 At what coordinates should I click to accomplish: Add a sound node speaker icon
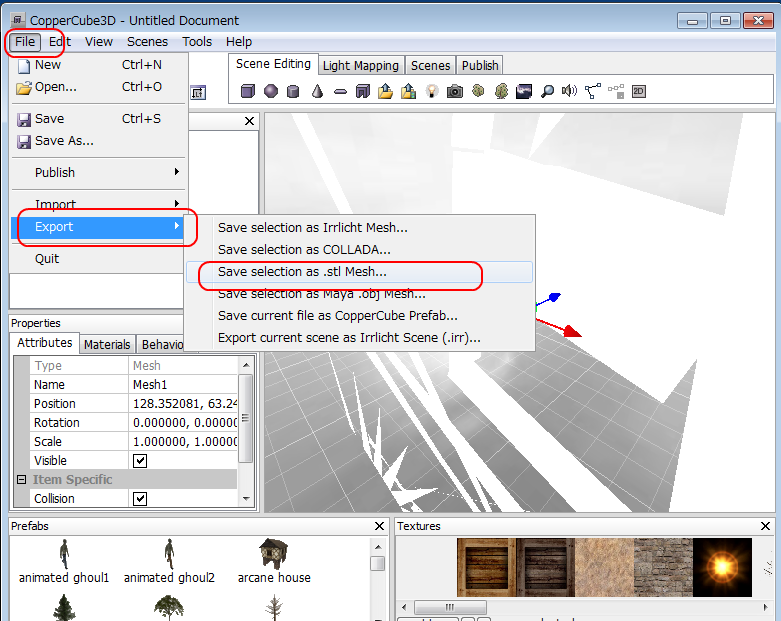coord(569,91)
